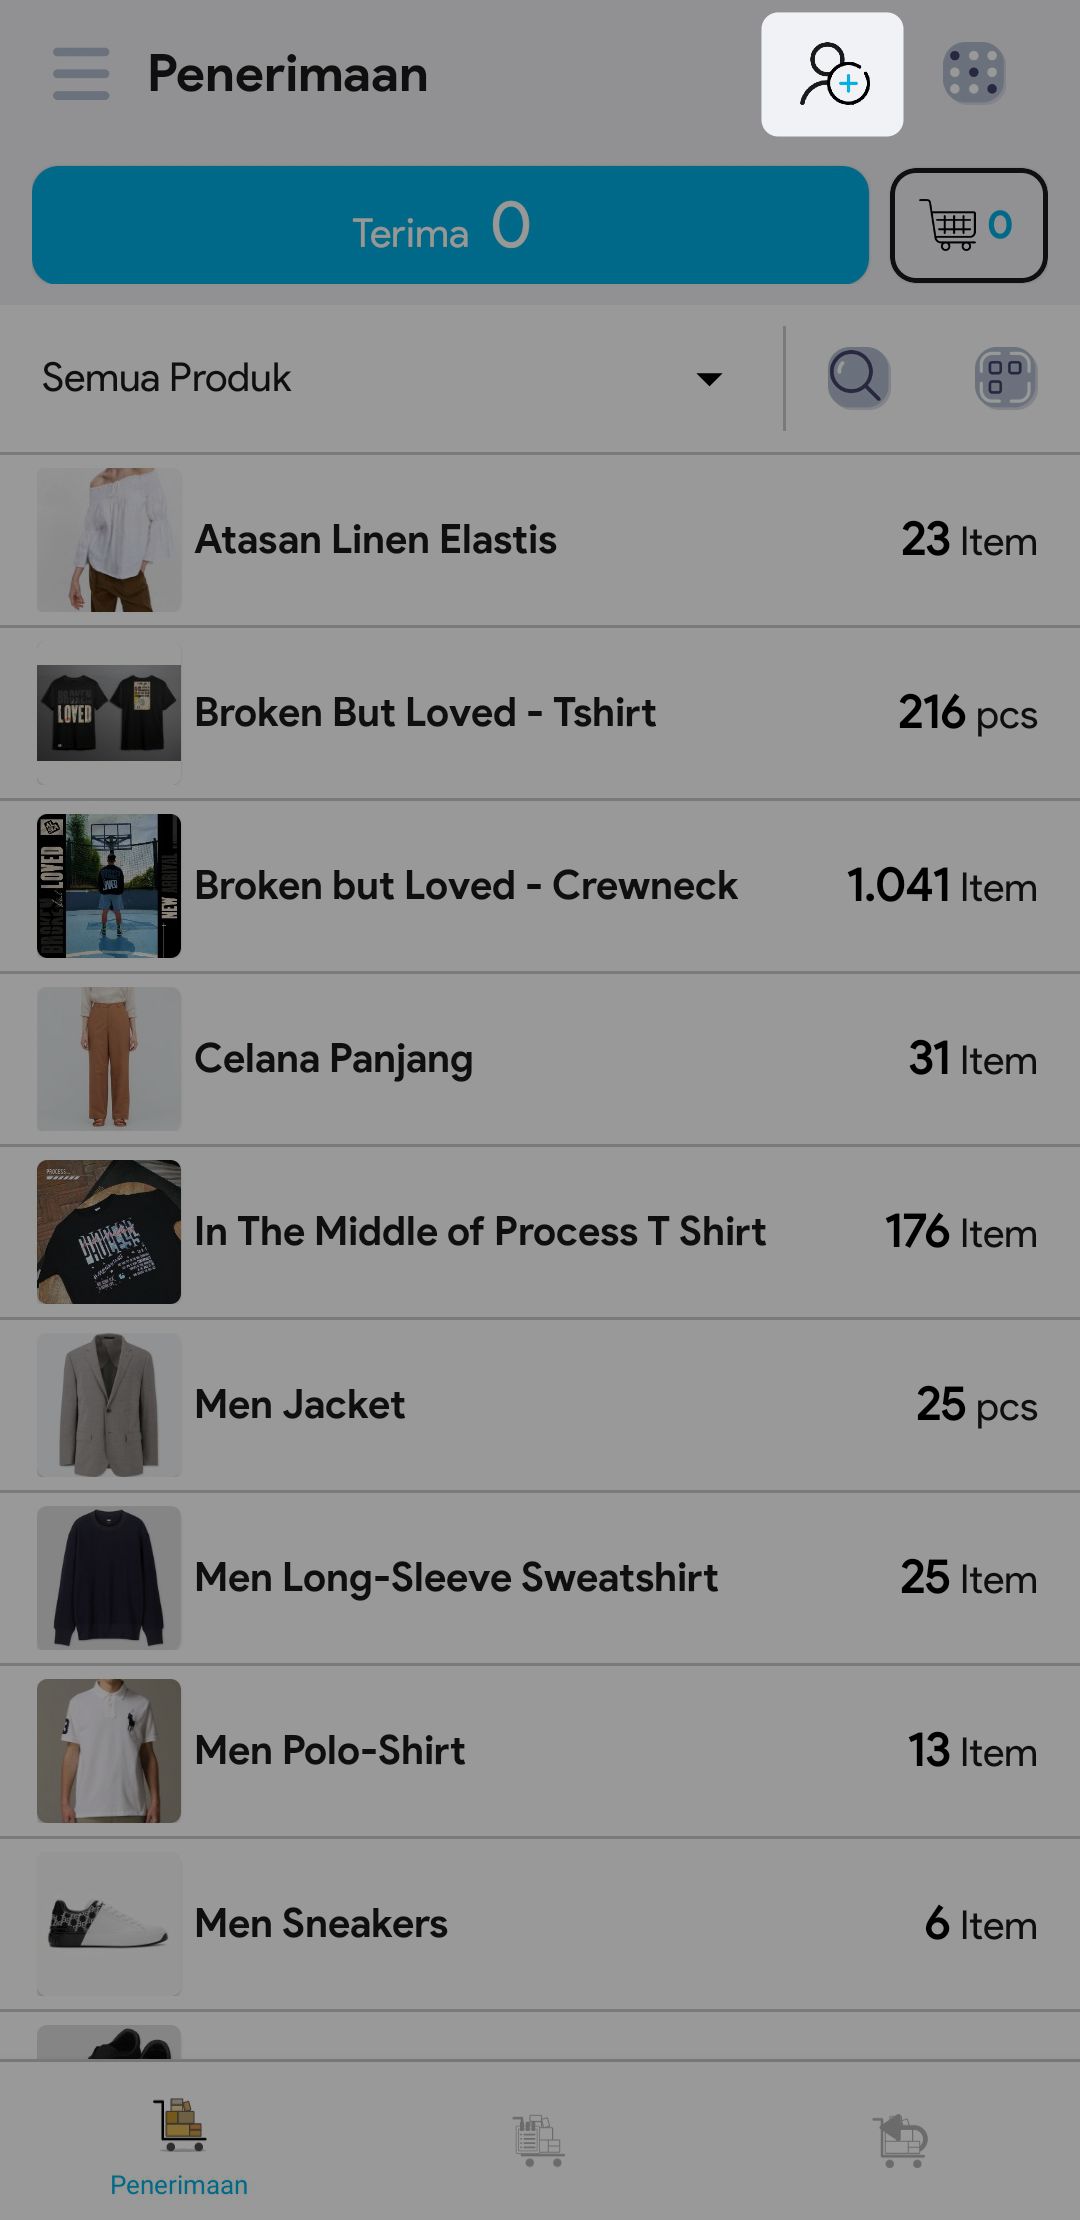Image resolution: width=1080 pixels, height=2220 pixels.
Task: Tap the Broken but Loved Crewneck thumbnail
Action: coord(109,886)
